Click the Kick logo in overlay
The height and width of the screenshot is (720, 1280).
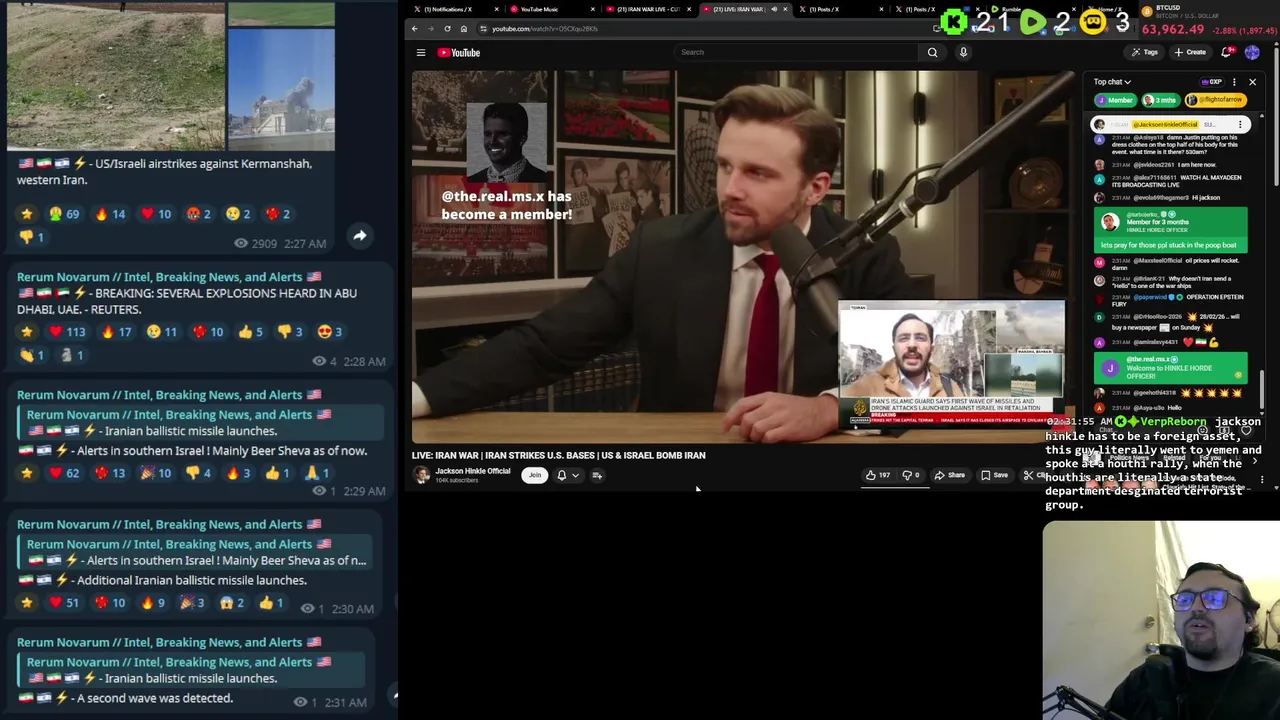[x=954, y=21]
